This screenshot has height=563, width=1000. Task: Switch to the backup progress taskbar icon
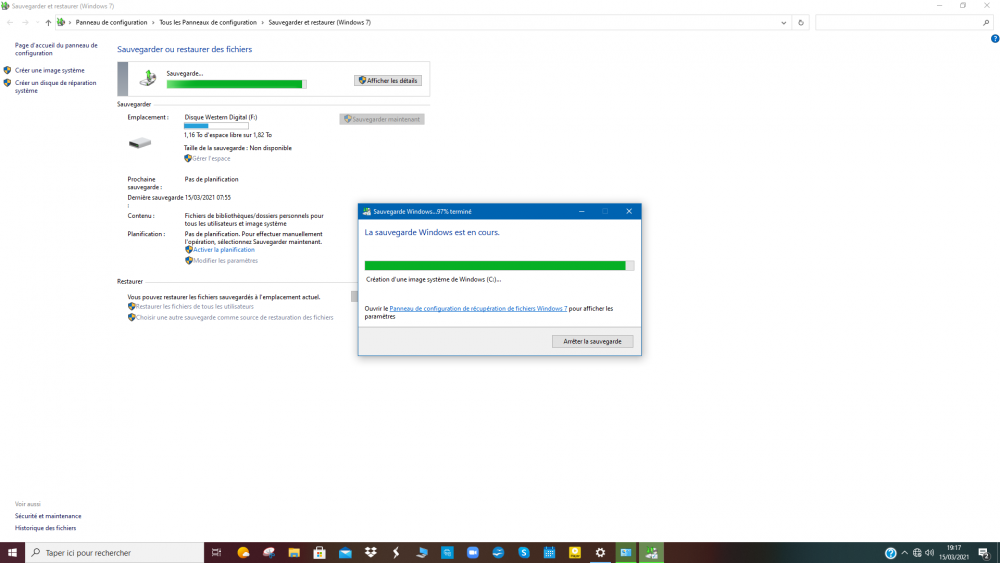click(x=651, y=553)
